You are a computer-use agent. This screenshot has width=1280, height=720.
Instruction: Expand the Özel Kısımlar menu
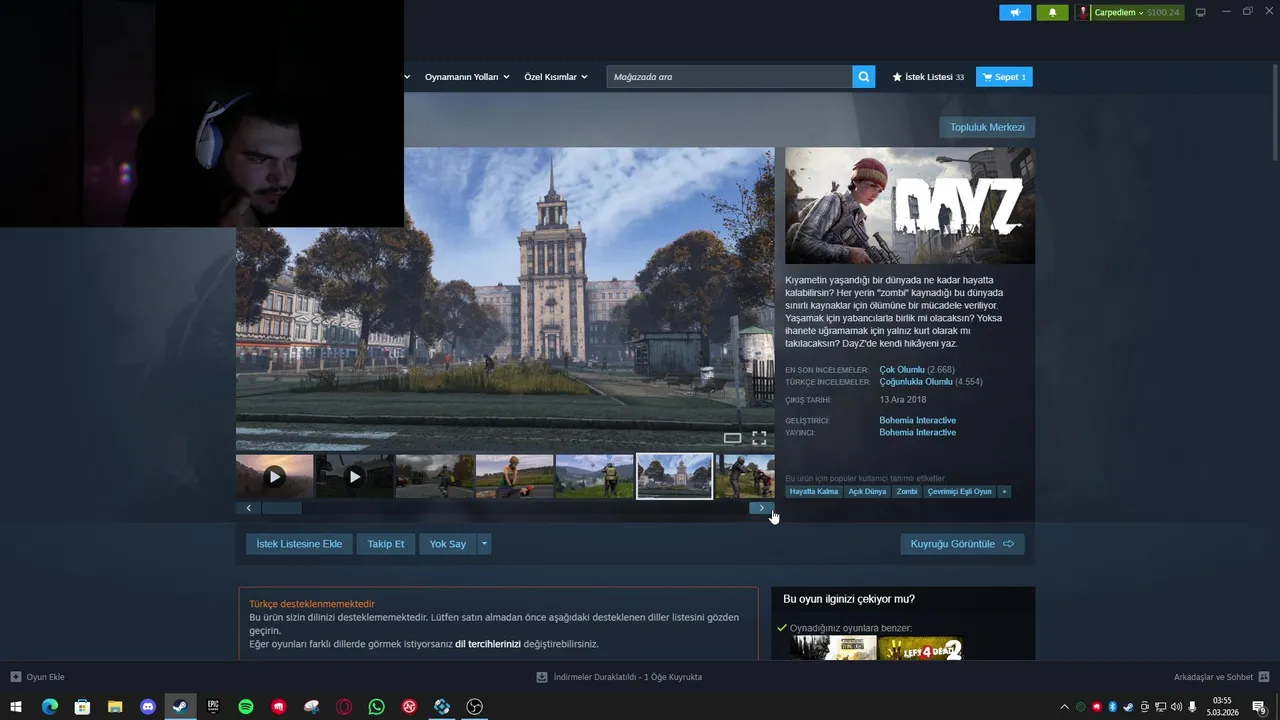[x=556, y=77]
